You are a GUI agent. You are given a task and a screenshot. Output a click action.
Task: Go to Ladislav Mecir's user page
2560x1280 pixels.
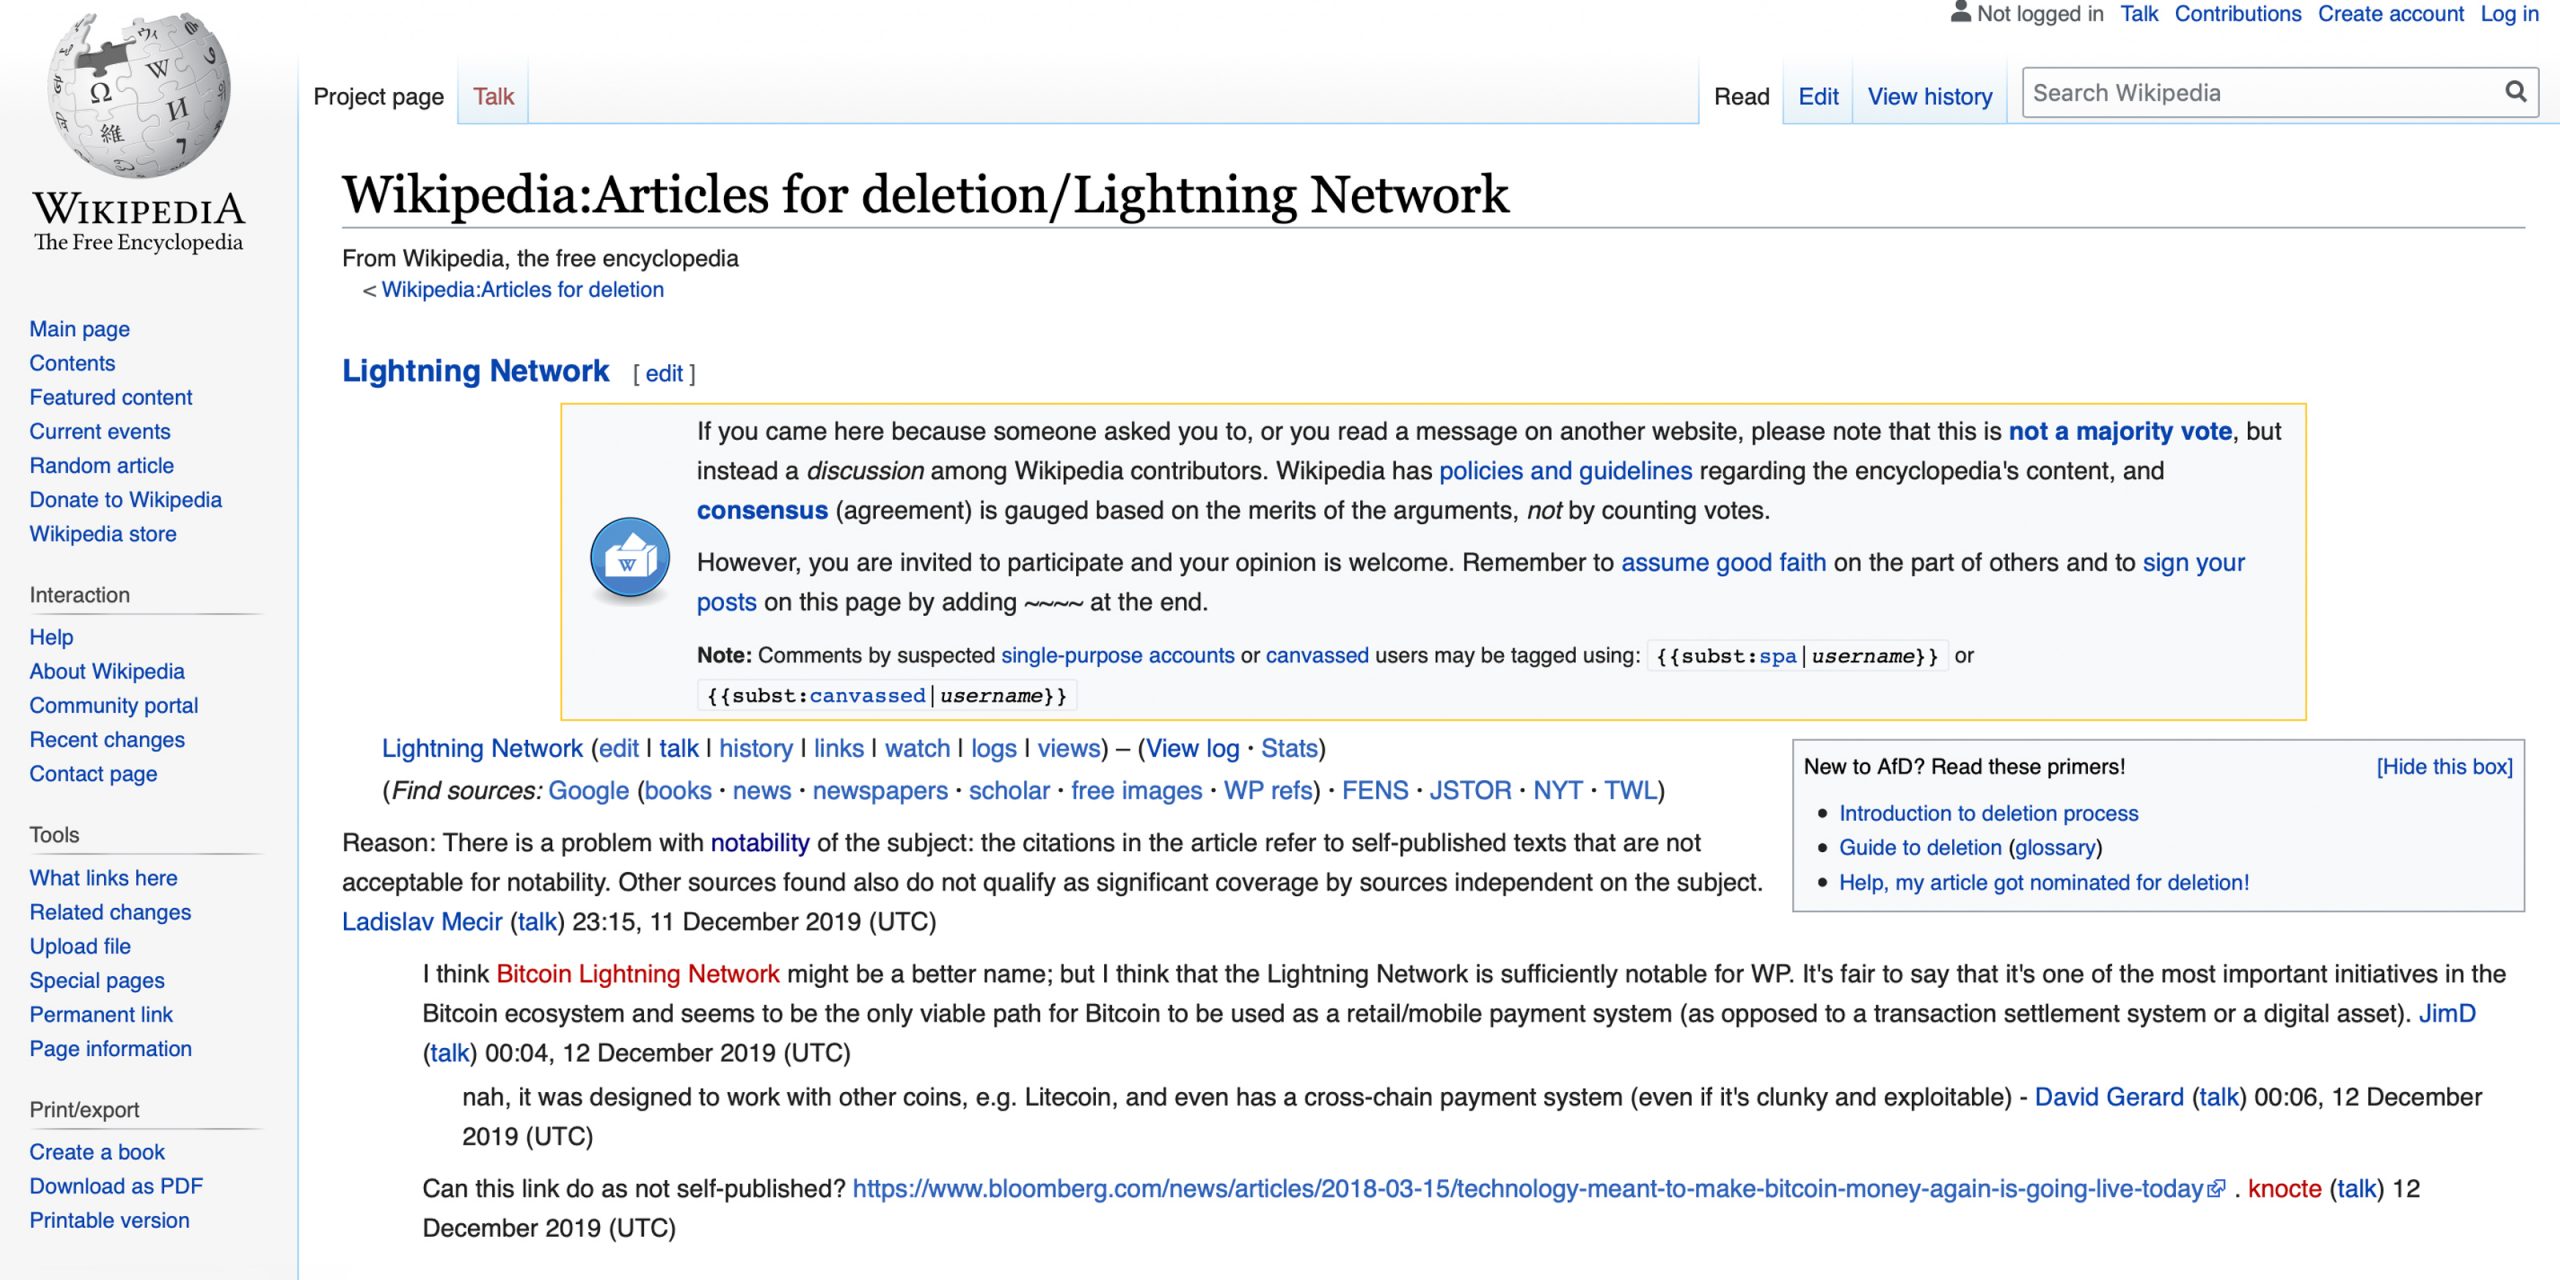coord(421,921)
